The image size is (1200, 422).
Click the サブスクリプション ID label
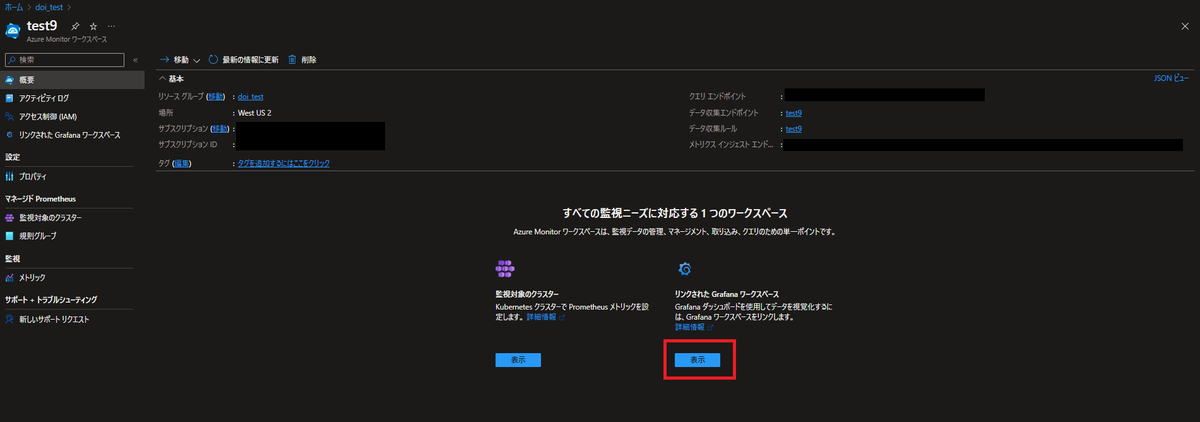187,145
